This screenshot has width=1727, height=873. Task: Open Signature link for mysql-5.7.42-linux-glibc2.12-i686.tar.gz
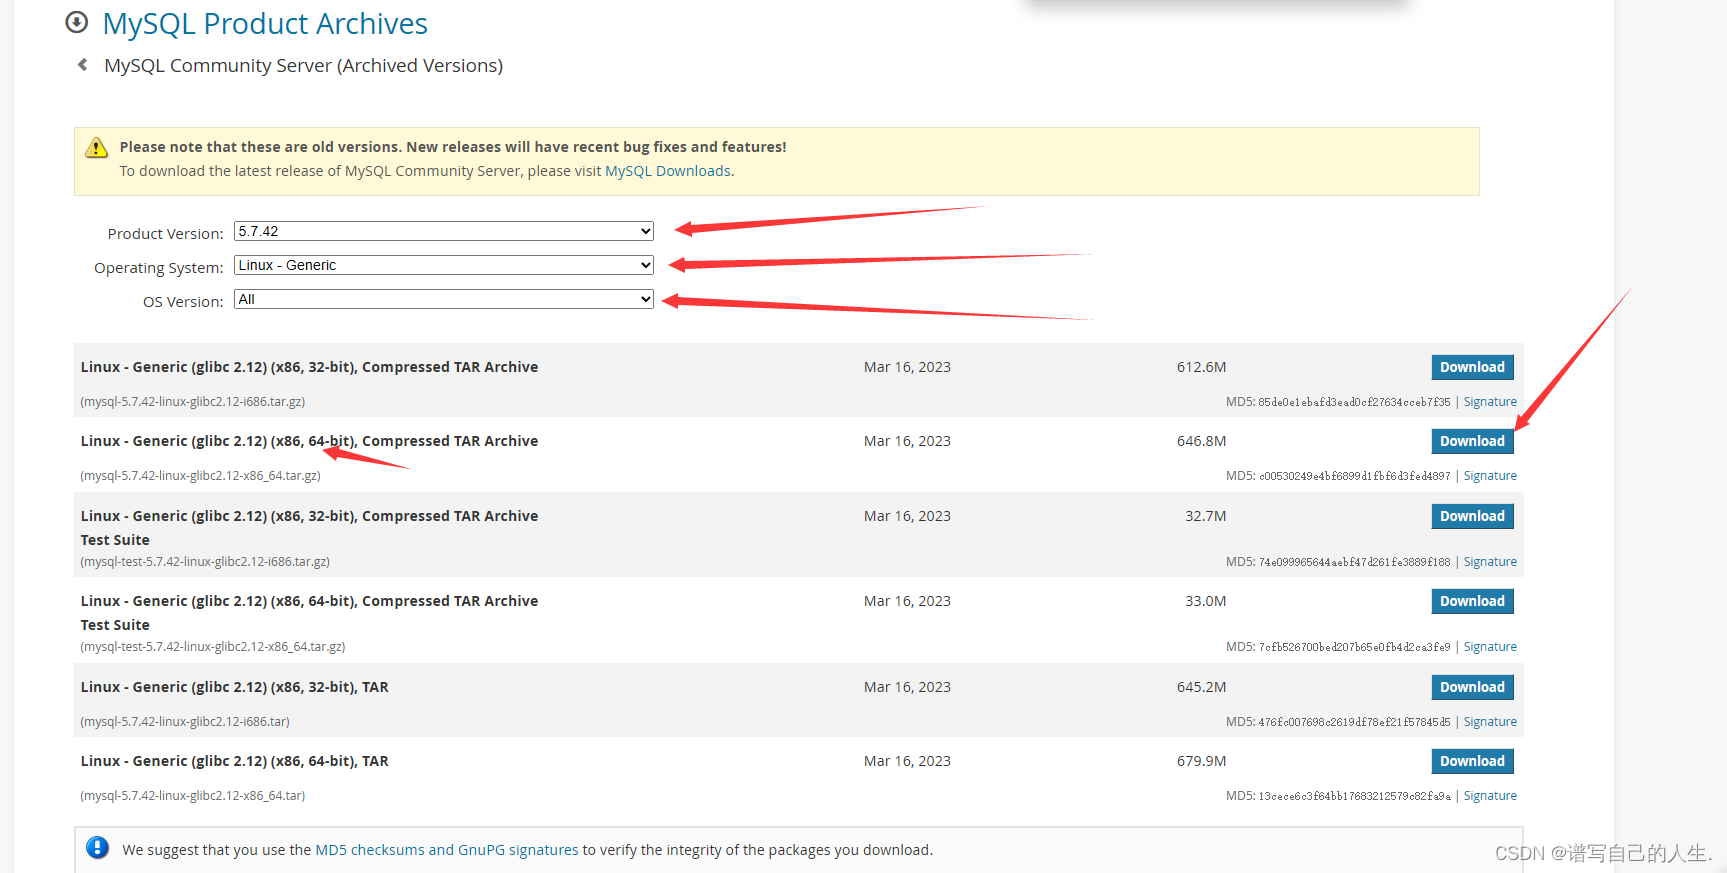point(1490,402)
